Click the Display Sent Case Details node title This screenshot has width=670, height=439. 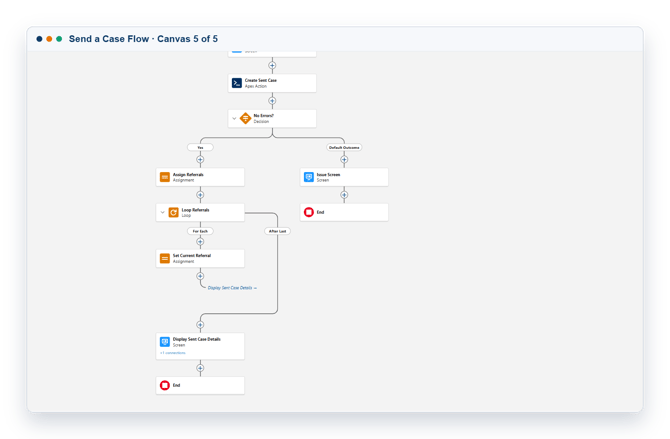click(197, 339)
